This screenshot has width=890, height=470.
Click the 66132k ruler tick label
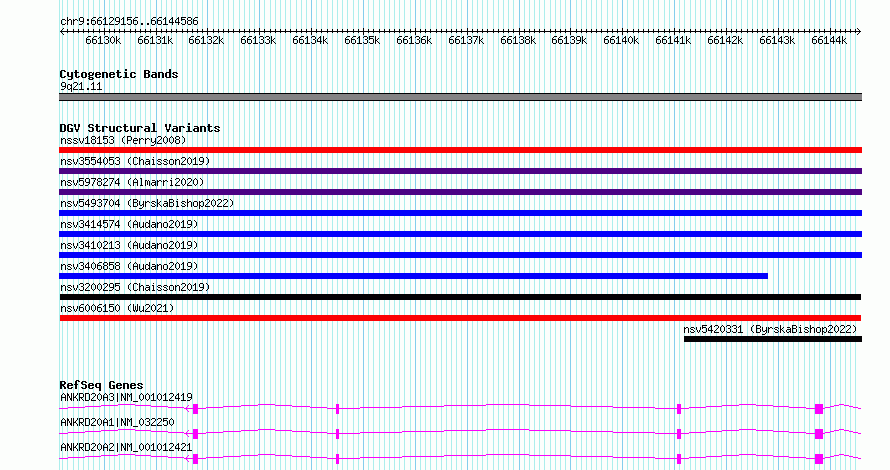[x=206, y=40]
